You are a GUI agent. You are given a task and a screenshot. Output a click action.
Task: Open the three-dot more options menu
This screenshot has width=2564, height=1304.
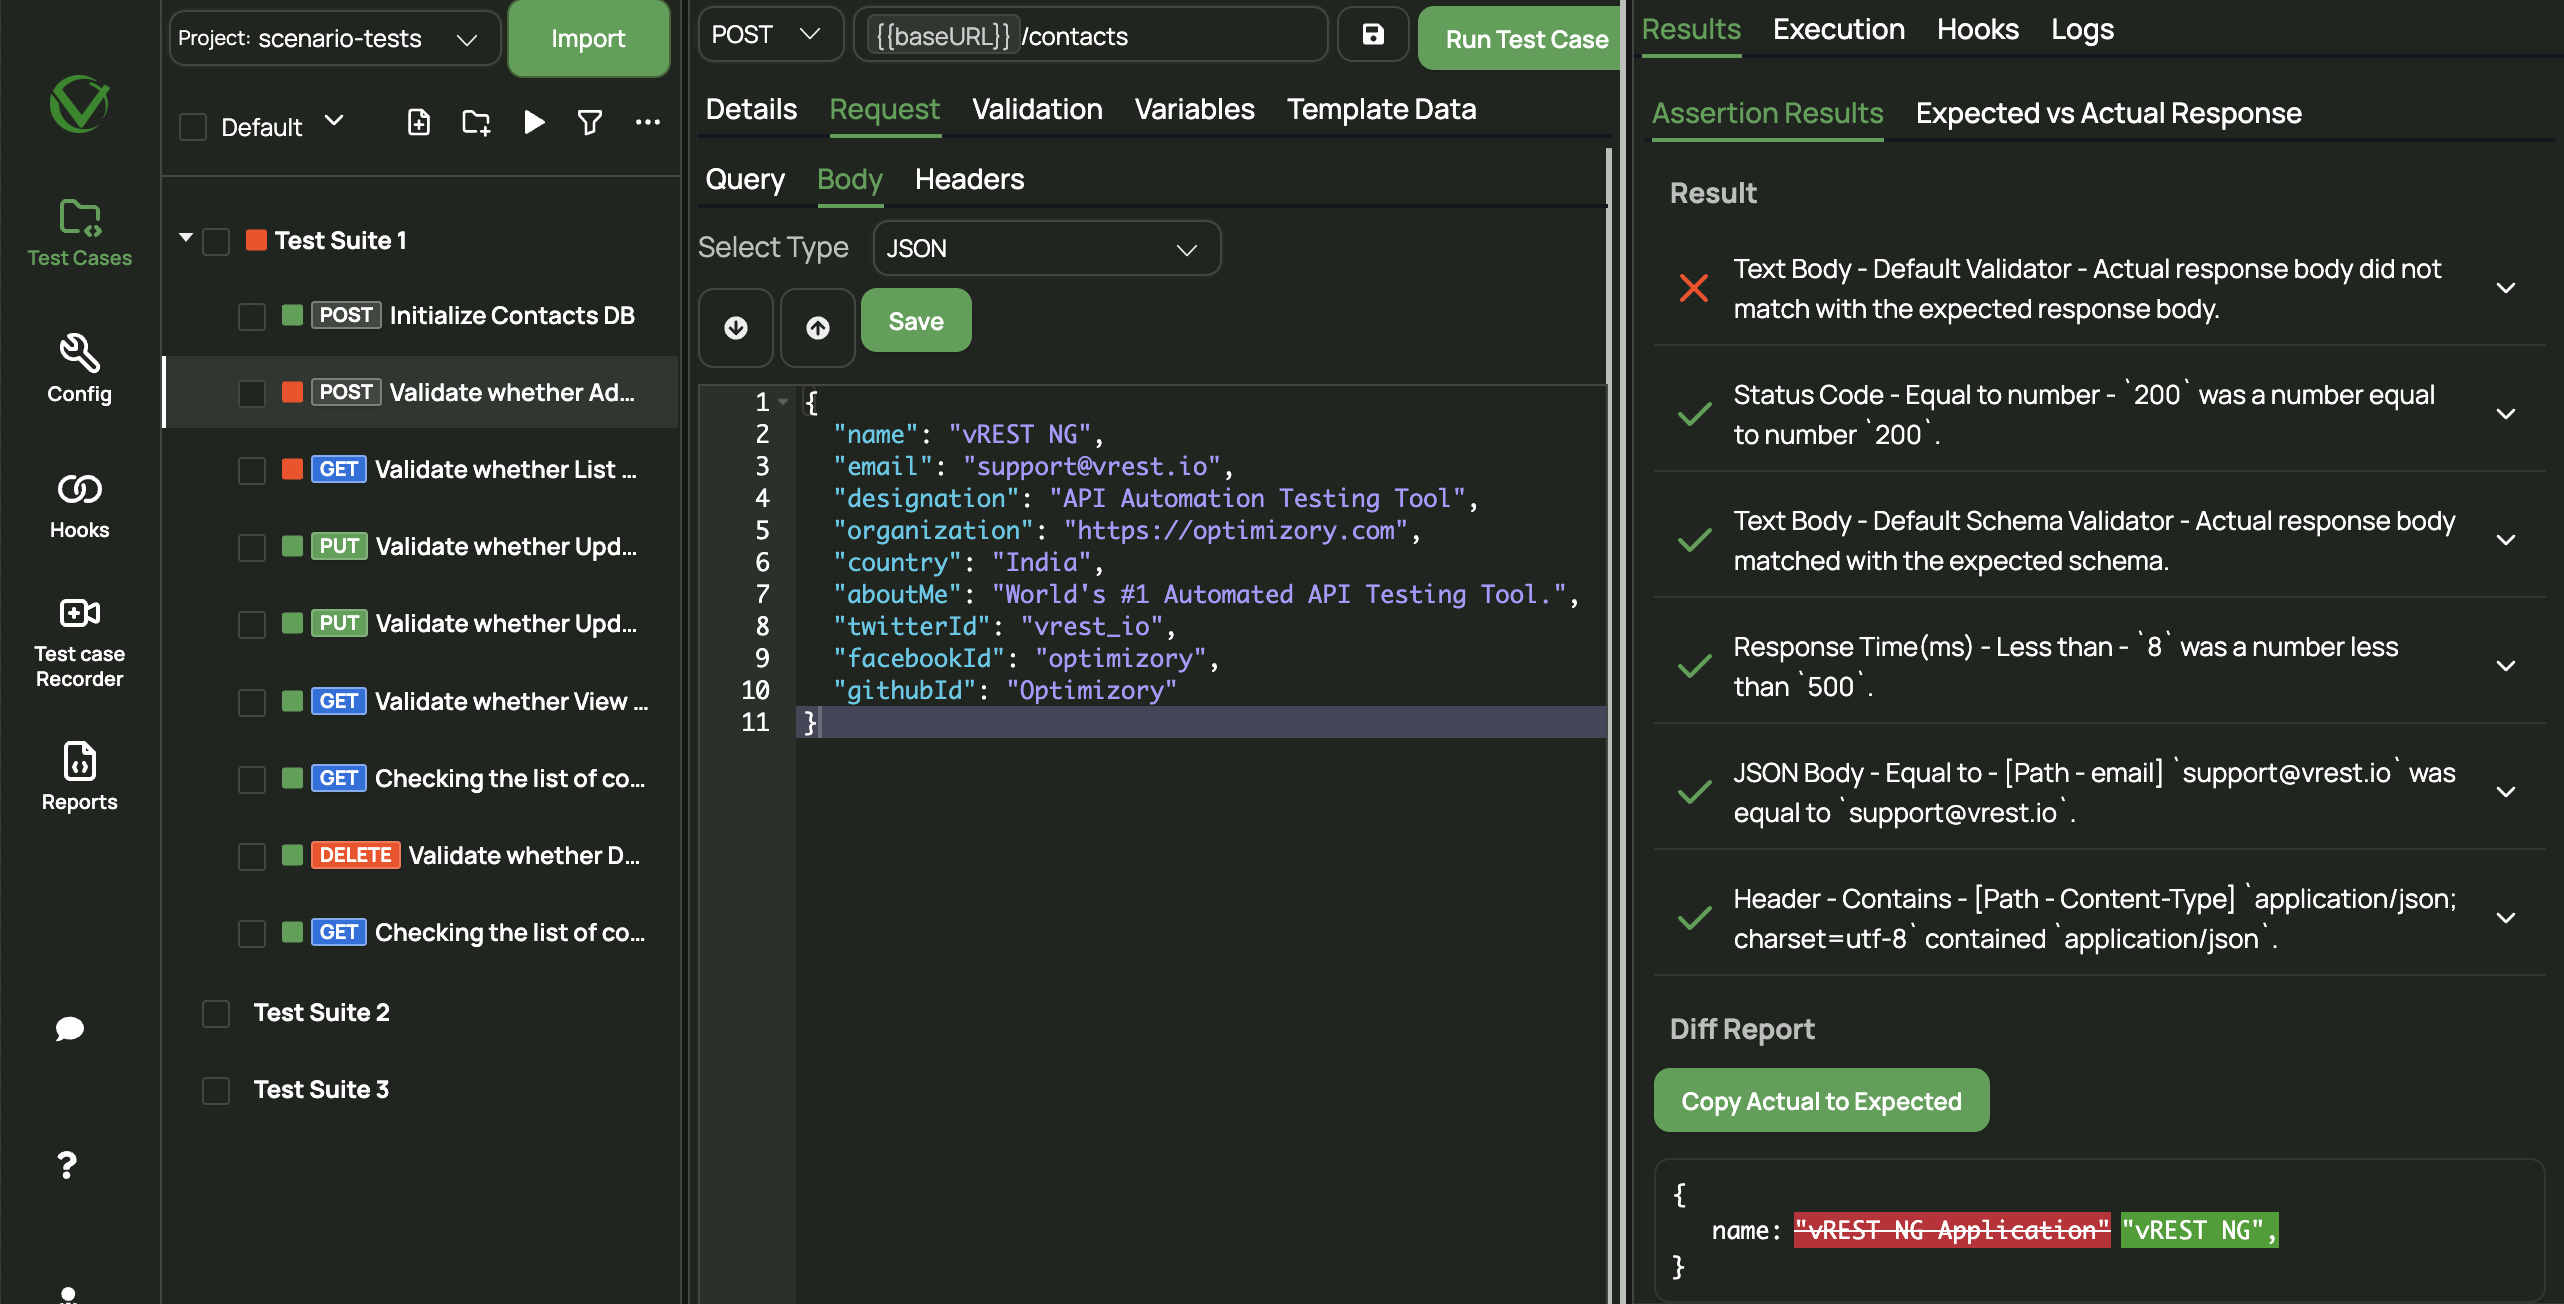click(648, 122)
